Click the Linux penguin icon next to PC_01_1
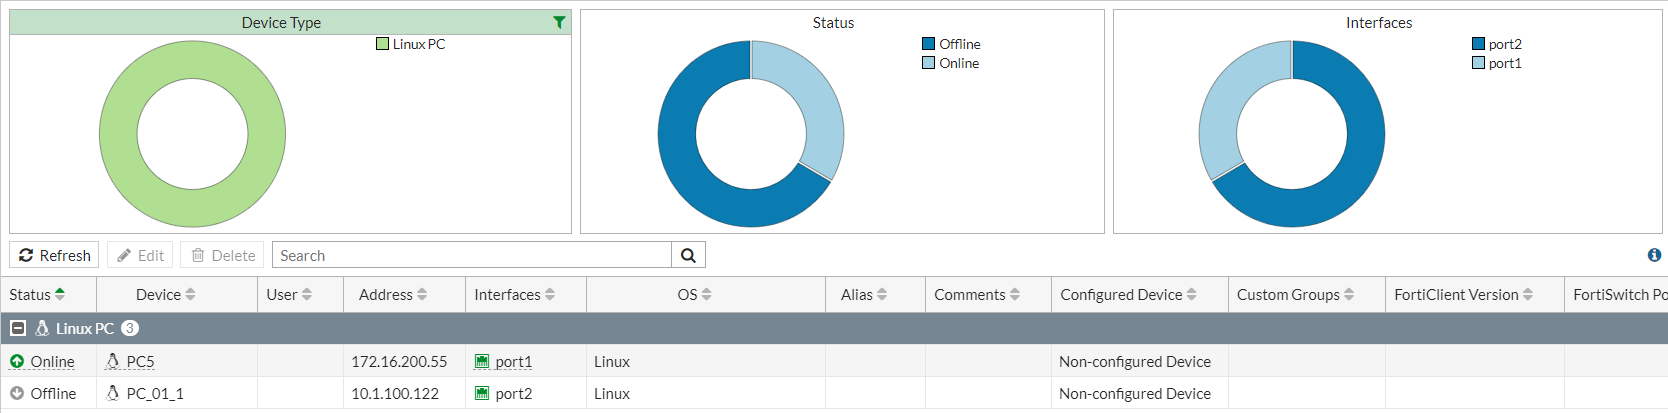 pos(113,393)
